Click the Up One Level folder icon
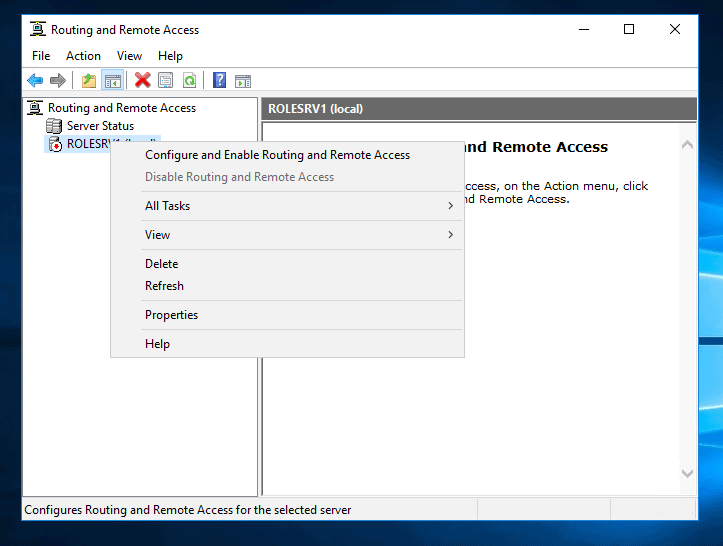The width and height of the screenshot is (723, 546). tap(89, 81)
